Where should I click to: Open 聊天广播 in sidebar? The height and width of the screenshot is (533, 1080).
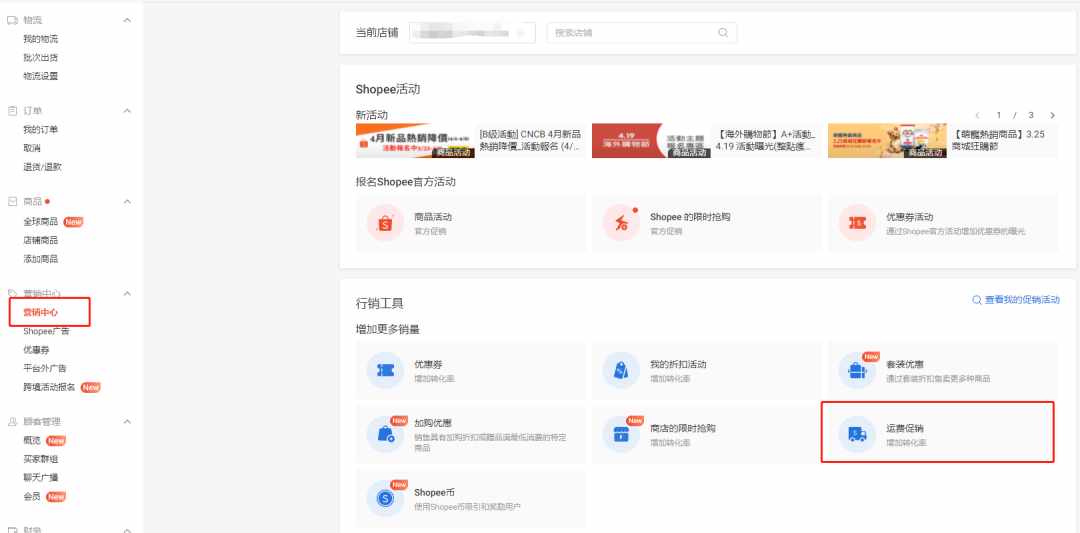(x=41, y=478)
